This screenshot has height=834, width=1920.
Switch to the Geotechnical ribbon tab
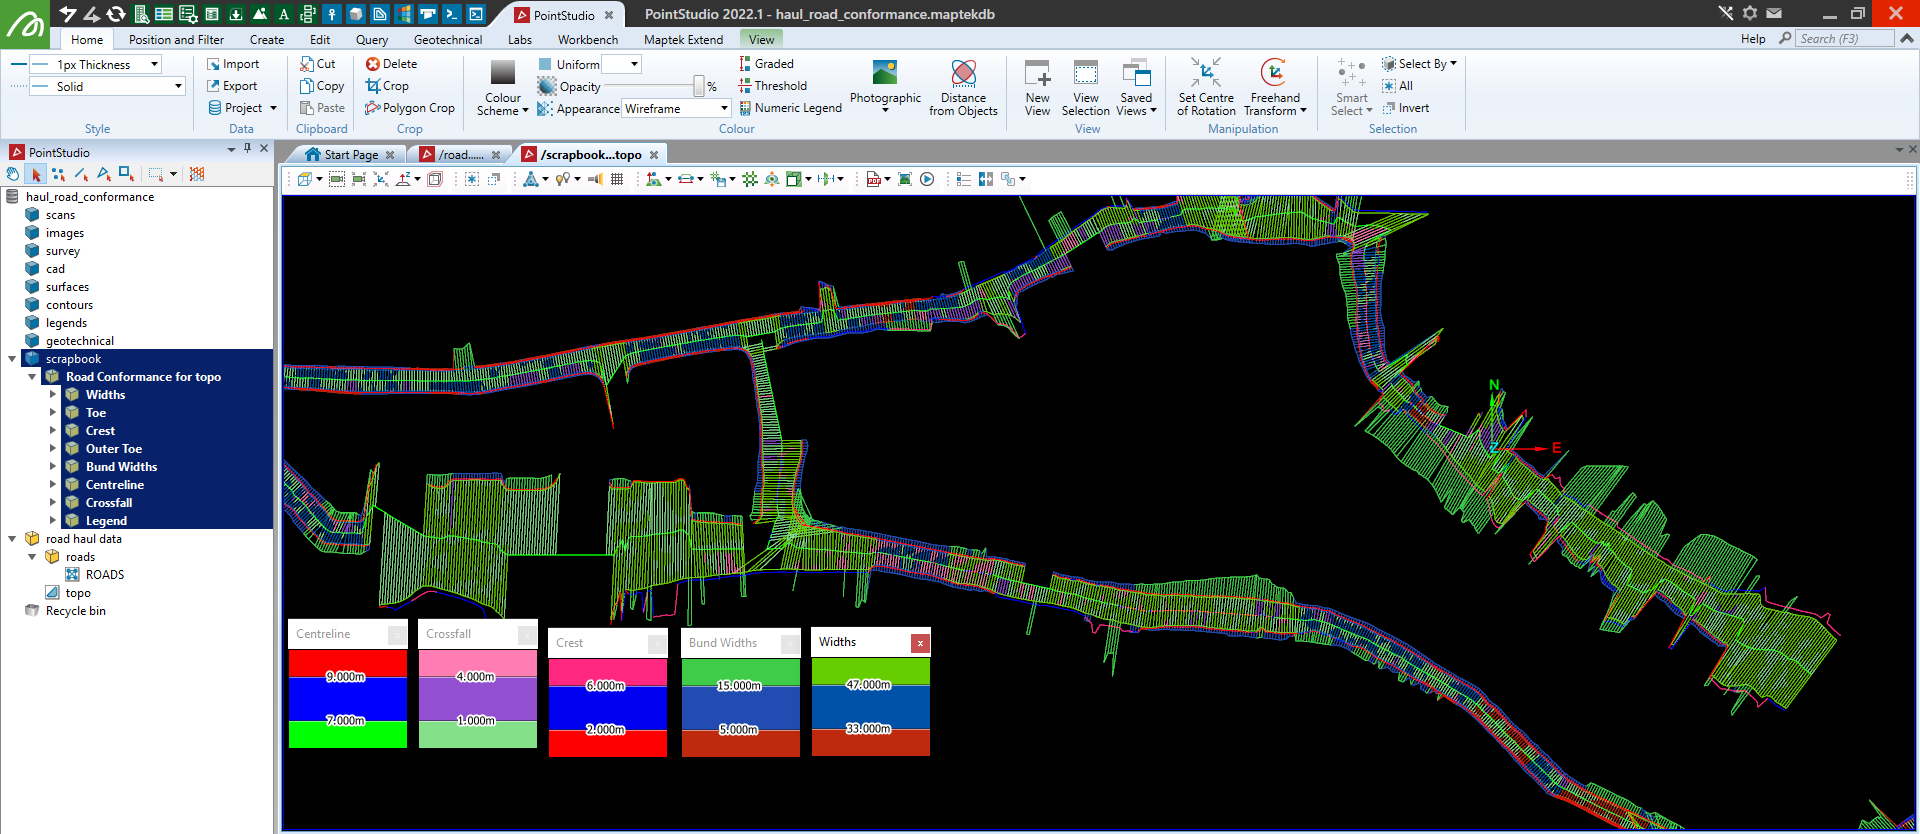pos(448,40)
